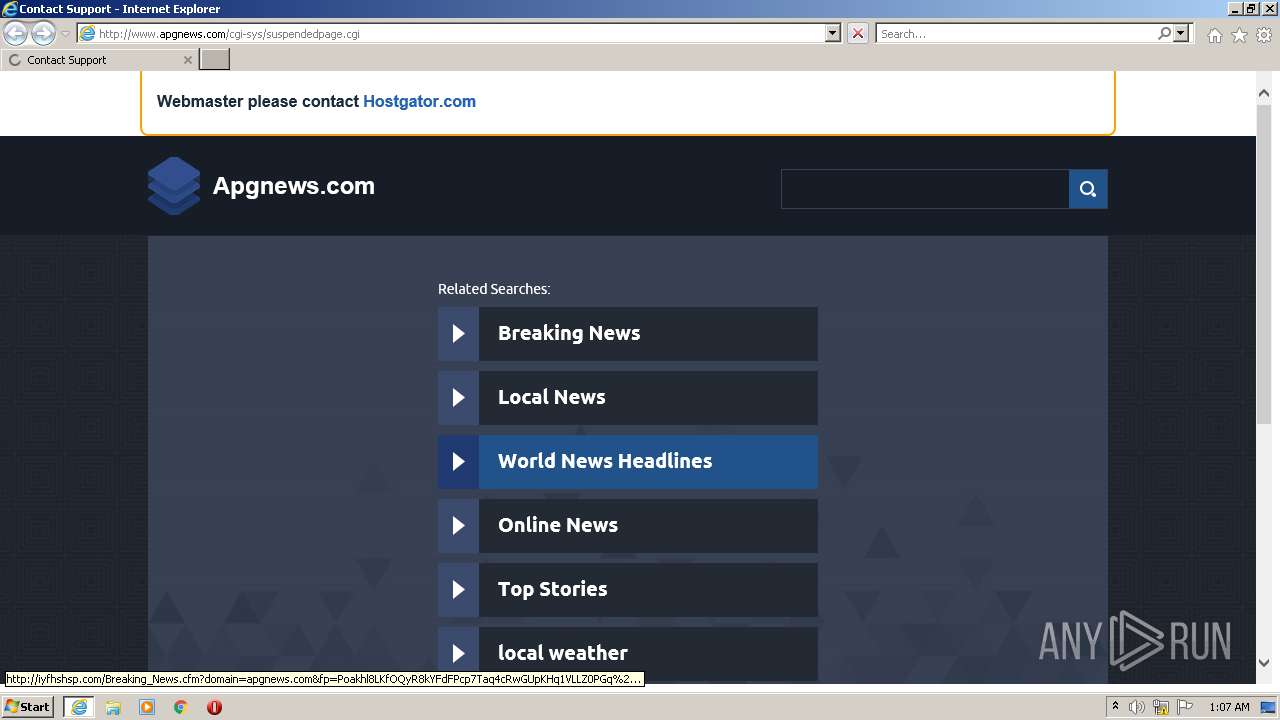Expand the address bar autocomplete dropdown

tap(833, 33)
